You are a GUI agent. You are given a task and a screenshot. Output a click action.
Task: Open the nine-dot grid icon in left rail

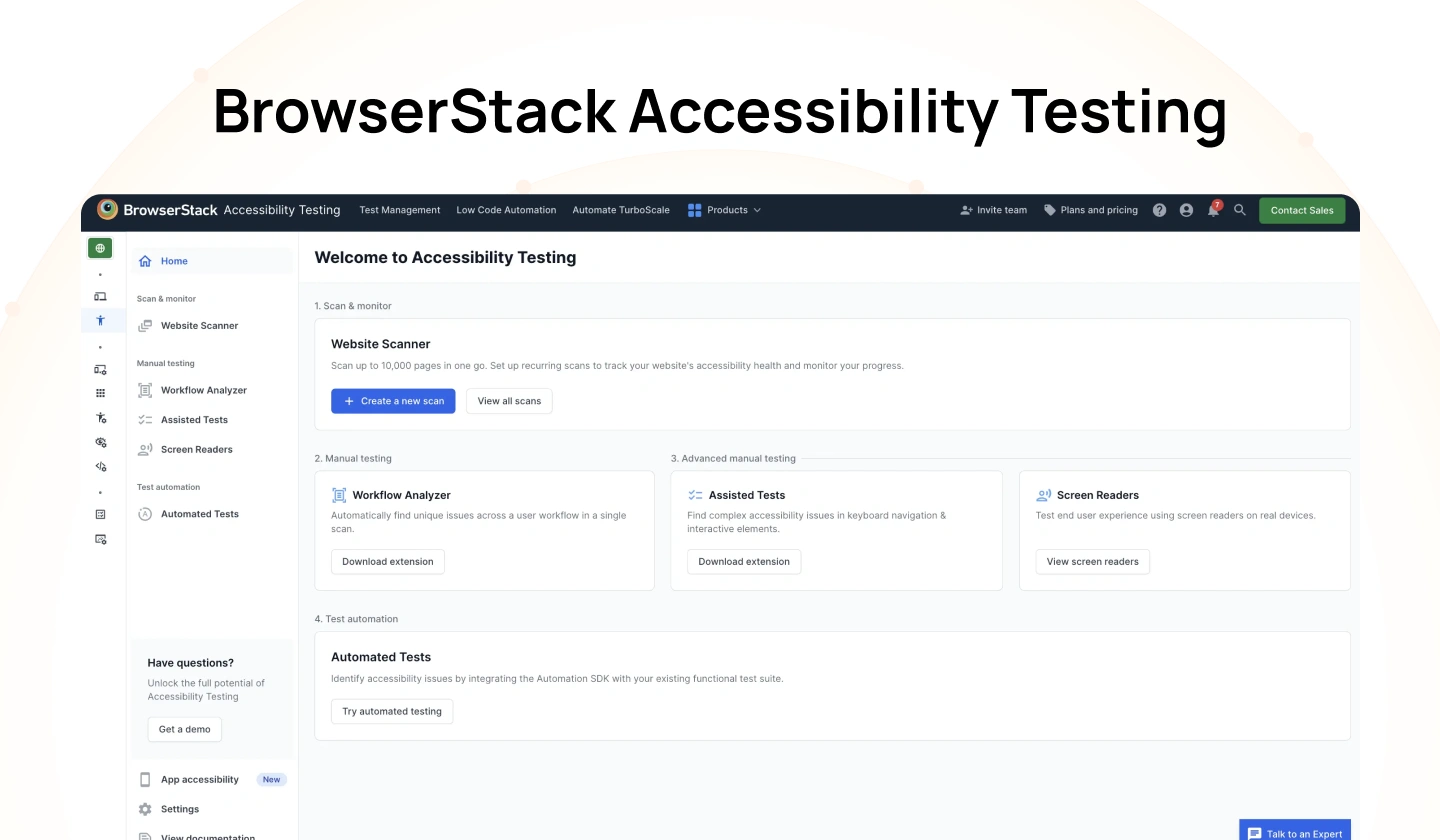[x=100, y=394]
